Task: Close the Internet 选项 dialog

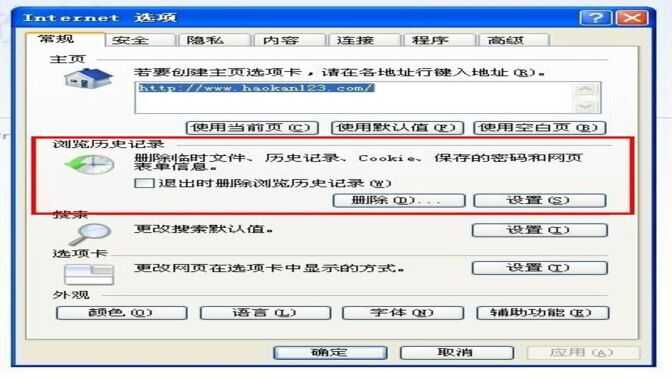Action: (632, 18)
